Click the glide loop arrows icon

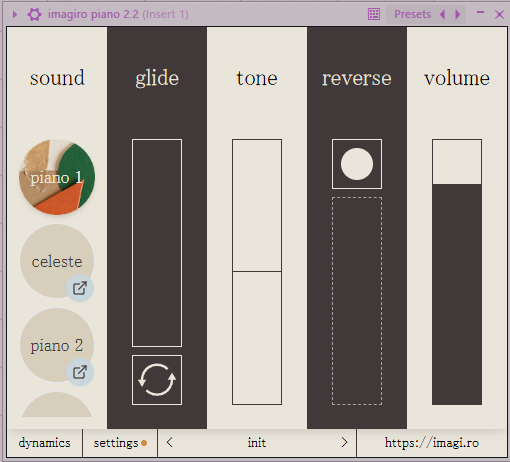pos(157,380)
